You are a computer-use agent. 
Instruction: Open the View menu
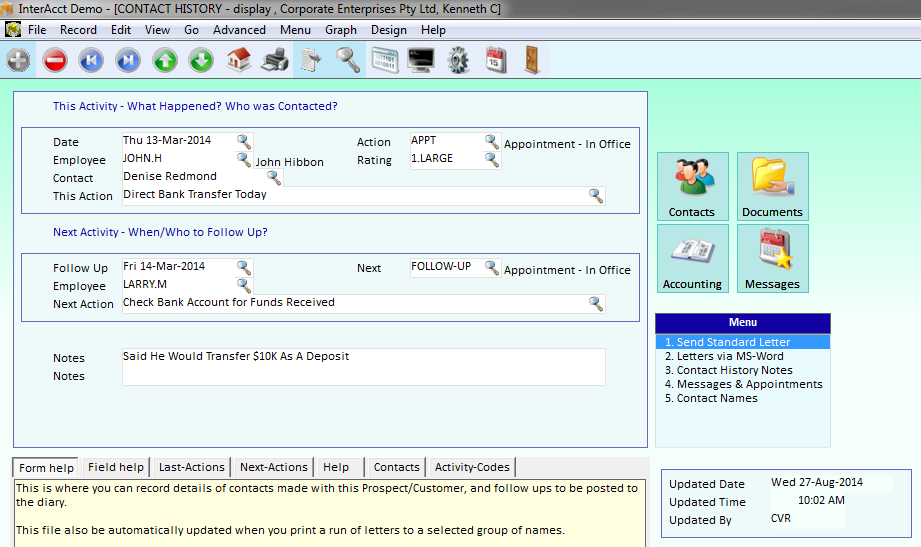pyautogui.click(x=157, y=30)
